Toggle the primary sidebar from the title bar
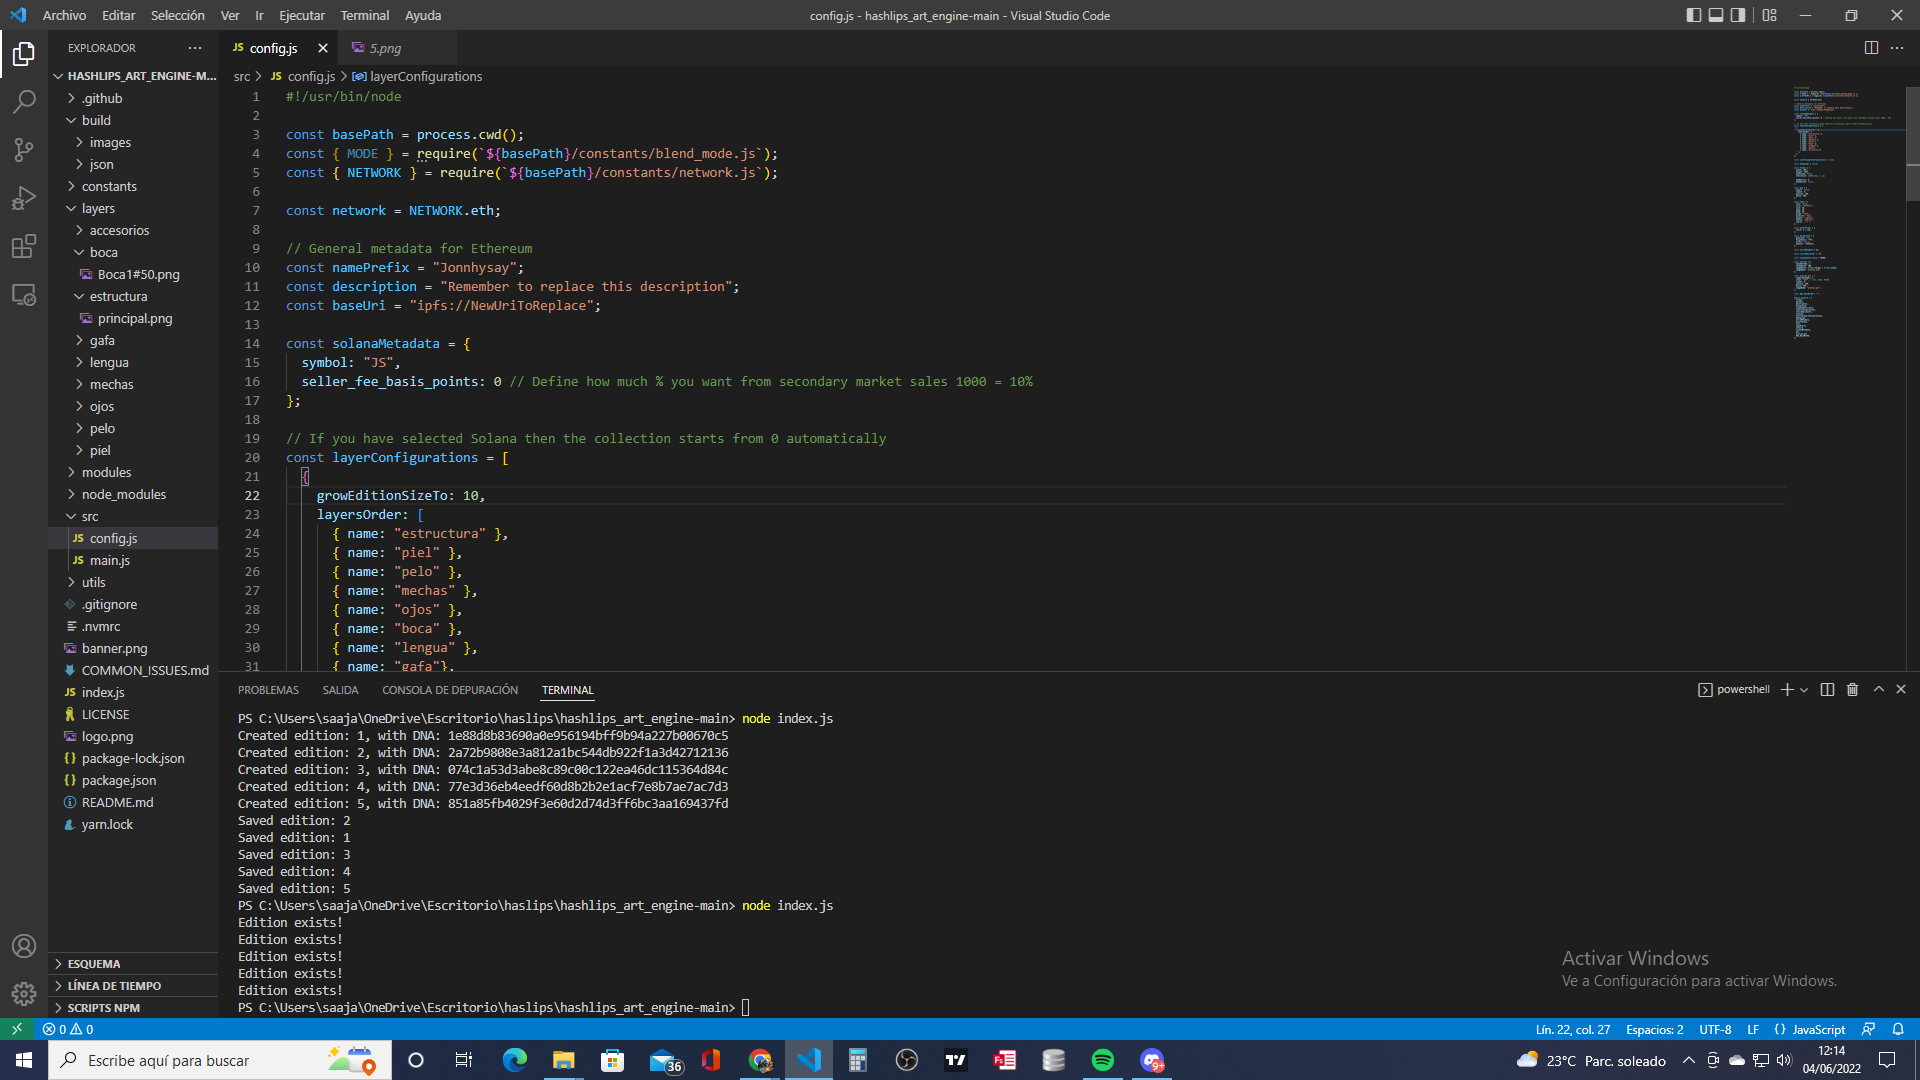Viewport: 1920px width, 1080px height. pos(1693,15)
